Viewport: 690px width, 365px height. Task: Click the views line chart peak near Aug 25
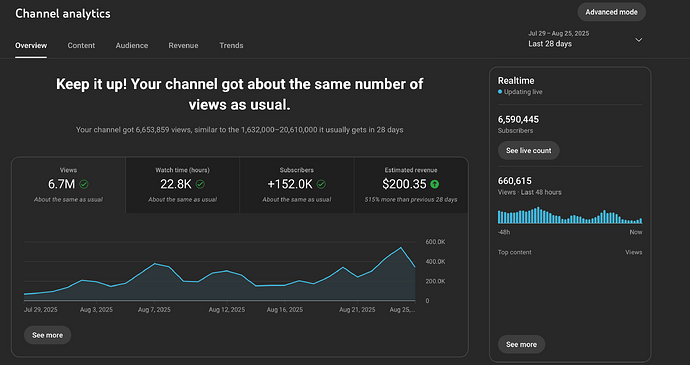400,248
